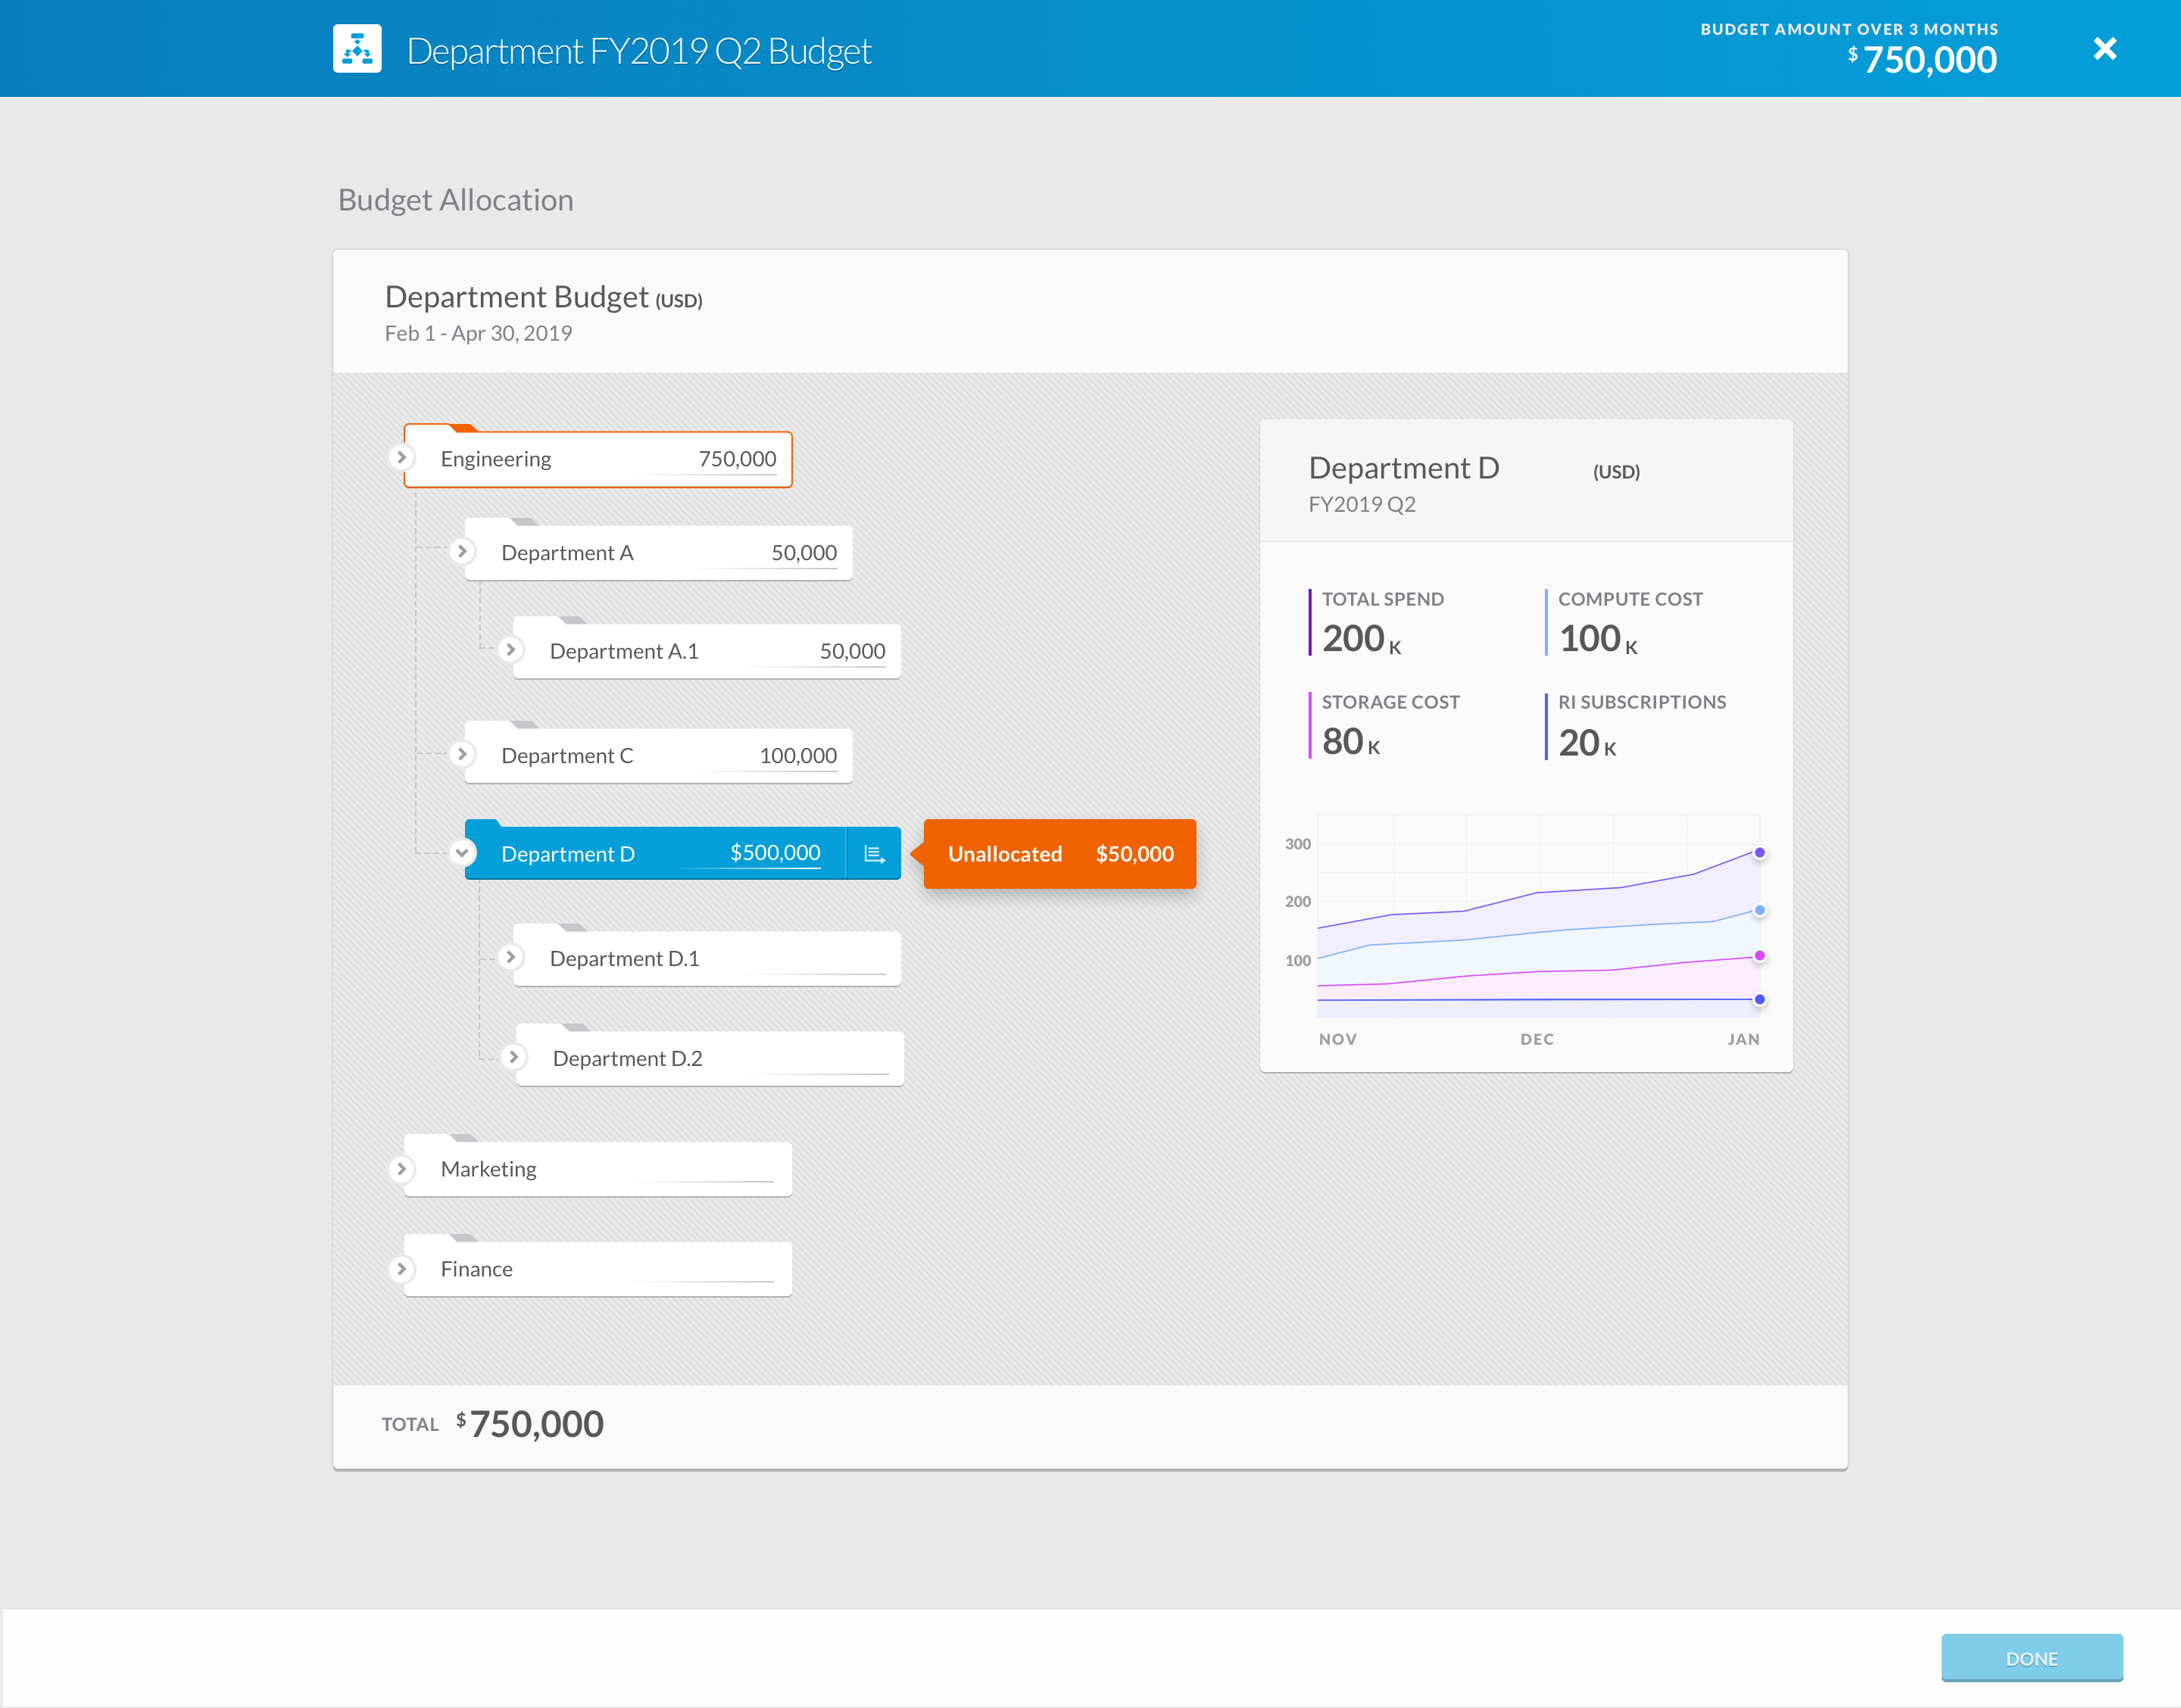Click the purple total spend chart point

(1759, 853)
